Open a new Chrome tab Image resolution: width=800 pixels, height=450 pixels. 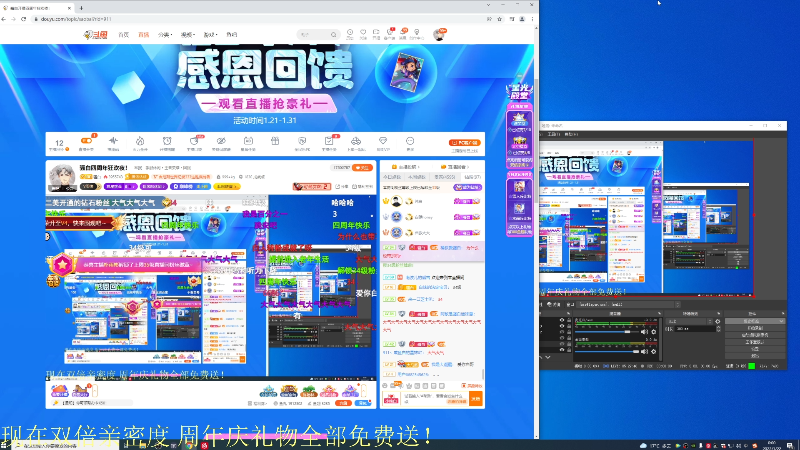point(81,8)
